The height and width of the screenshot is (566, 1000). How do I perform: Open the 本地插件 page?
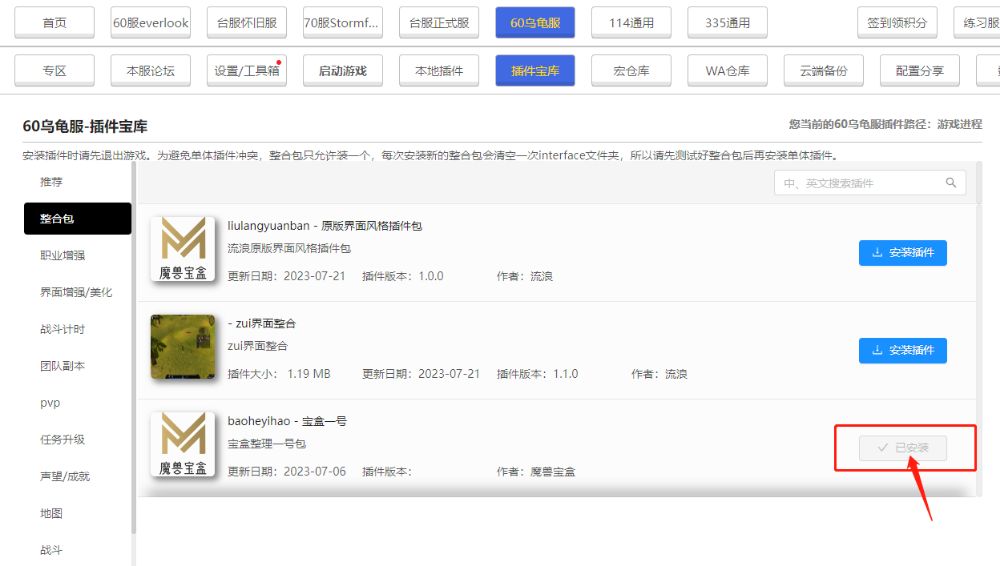coord(439,71)
